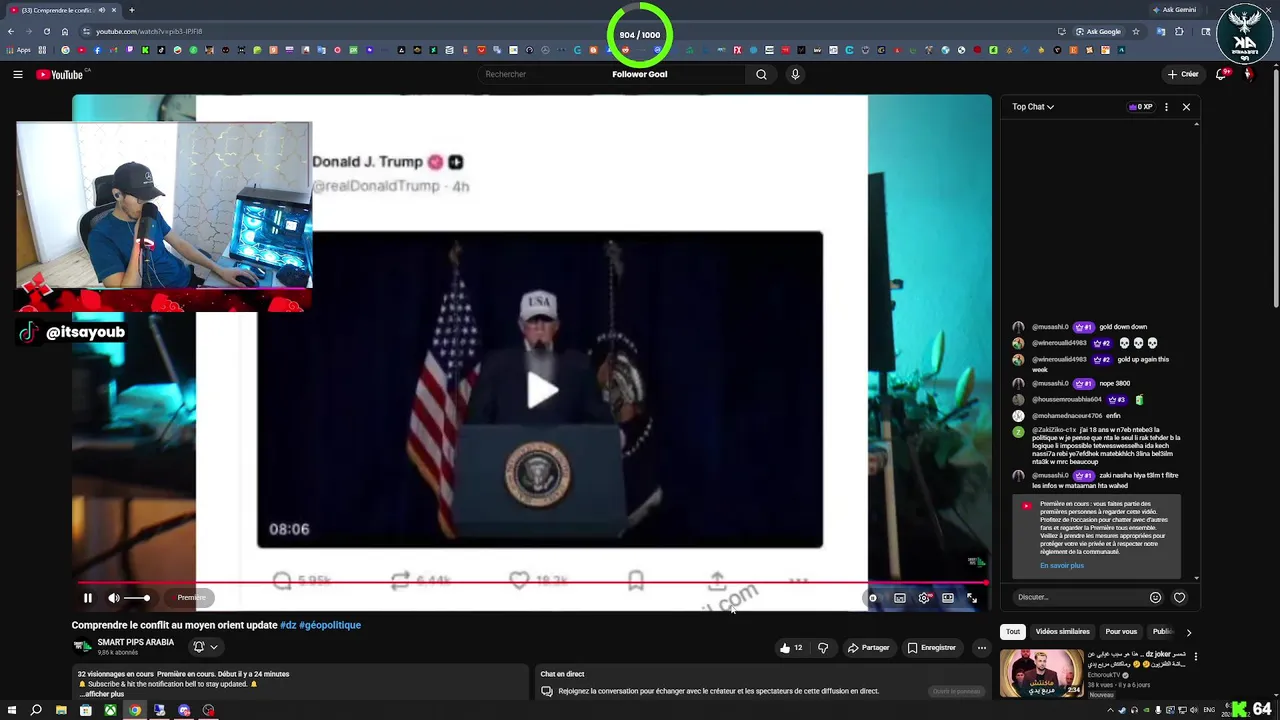Click the SMART PIPS ARABIA channel avatar
This screenshot has width=1280, height=720.
(81, 647)
